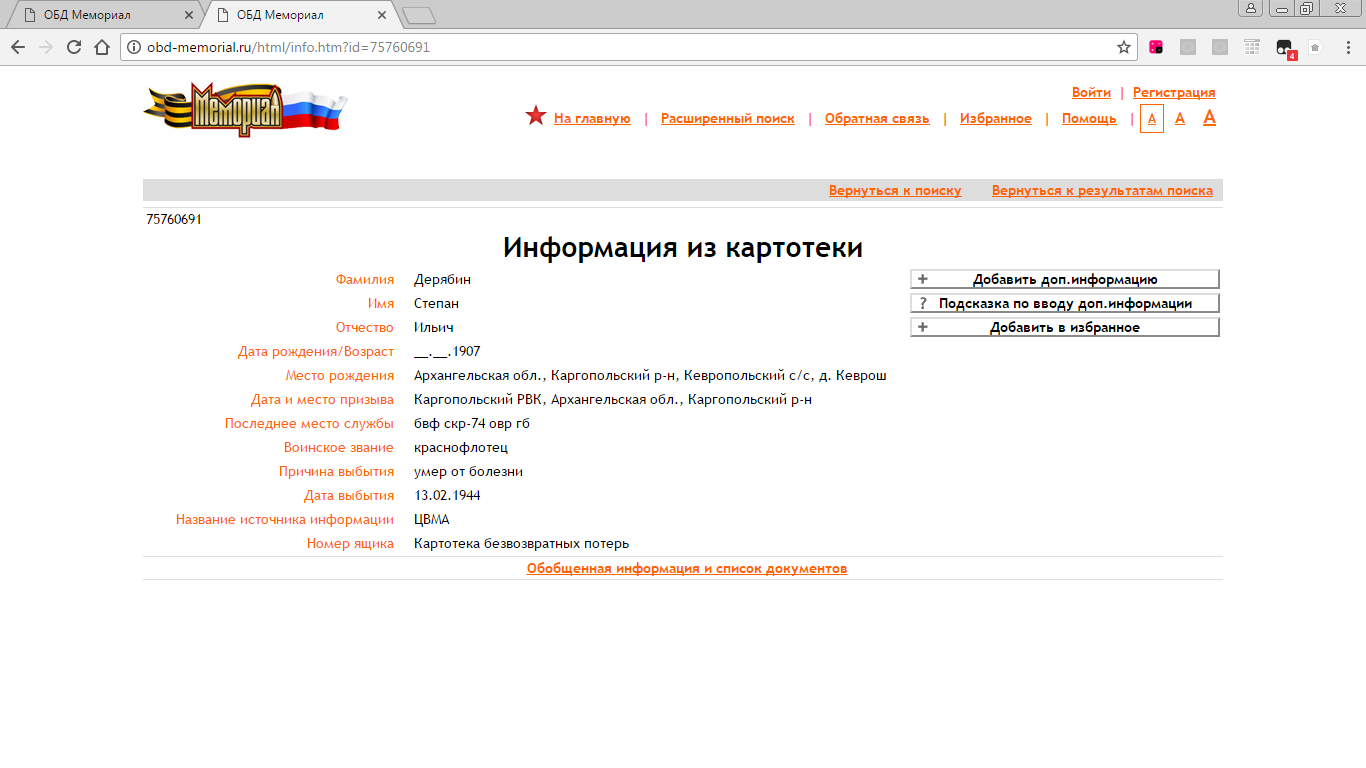Open Обратная связь link

(877, 118)
